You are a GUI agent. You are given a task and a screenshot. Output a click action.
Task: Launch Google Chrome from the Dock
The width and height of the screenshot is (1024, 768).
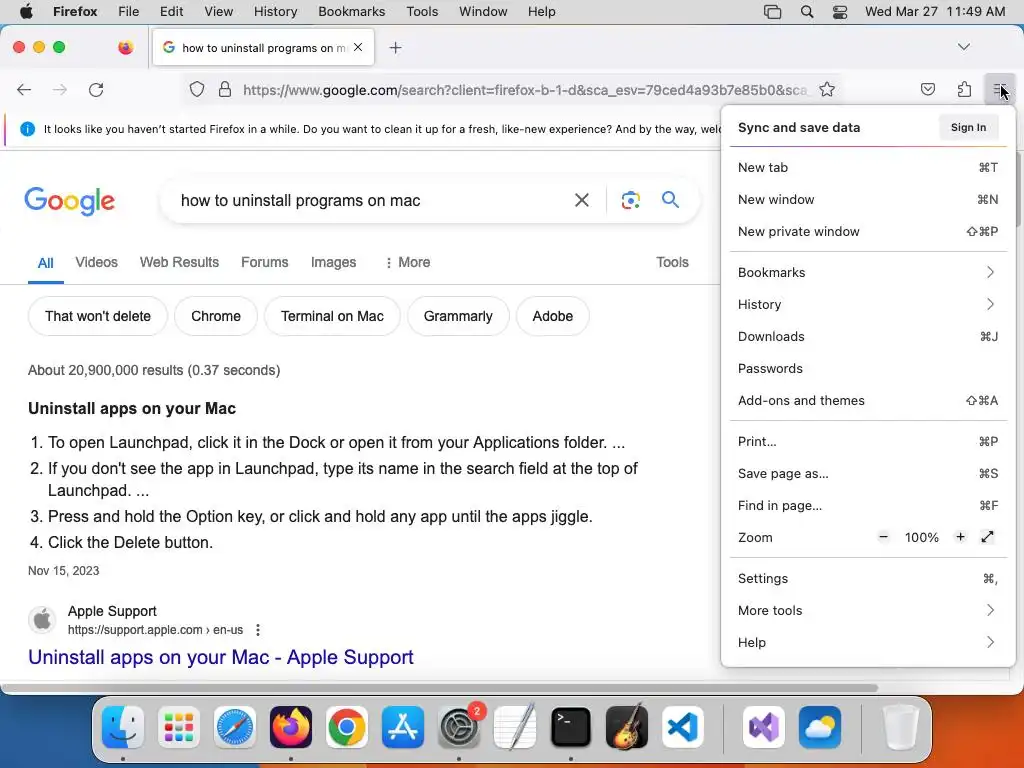(x=347, y=727)
